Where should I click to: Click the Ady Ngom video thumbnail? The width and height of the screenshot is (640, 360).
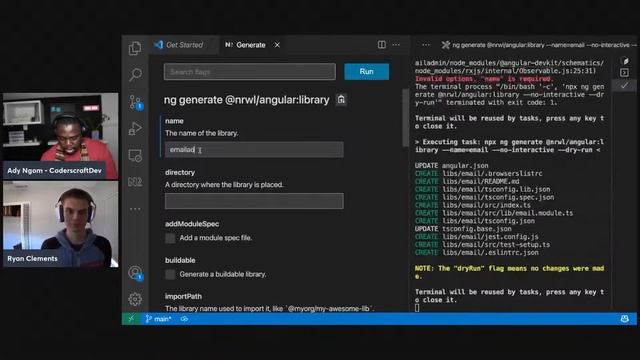[60, 136]
